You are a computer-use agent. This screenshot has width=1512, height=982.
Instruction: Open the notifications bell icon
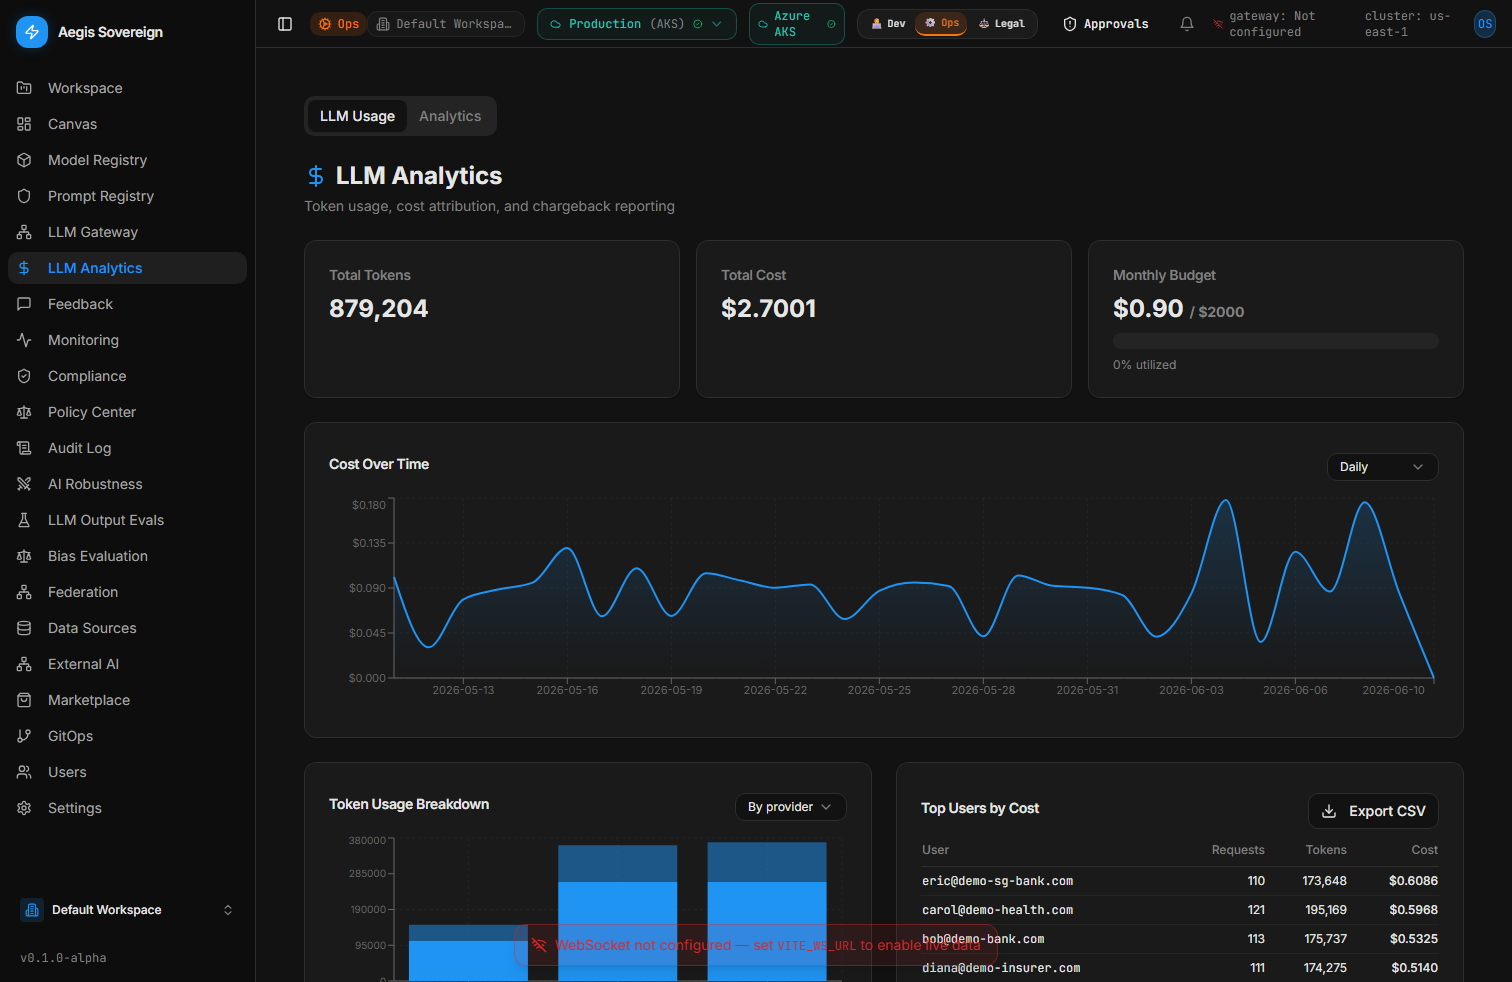coord(1187,24)
